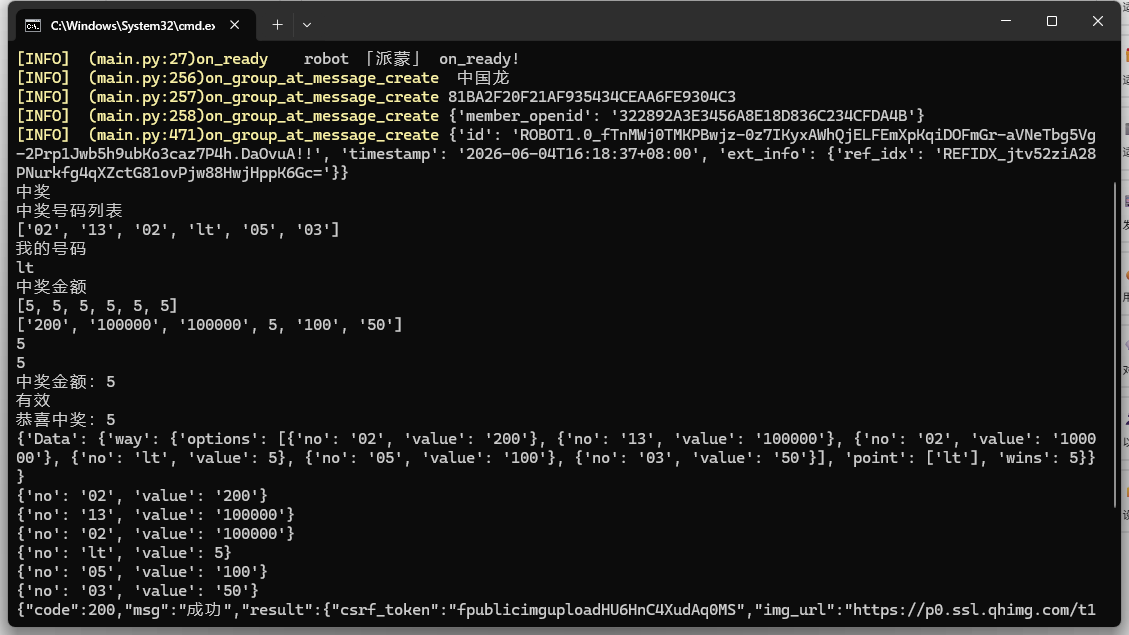Close the cmd.exe tab
This screenshot has height=635, width=1129.
point(235,24)
